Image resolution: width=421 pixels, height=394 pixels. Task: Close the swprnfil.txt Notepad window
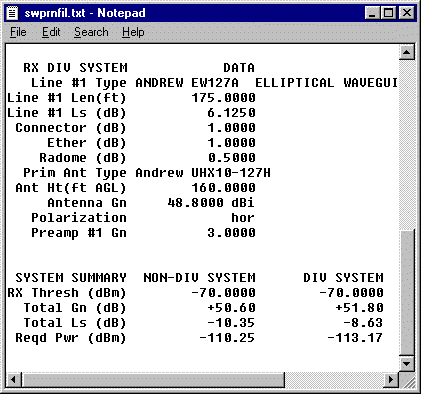(406, 13)
